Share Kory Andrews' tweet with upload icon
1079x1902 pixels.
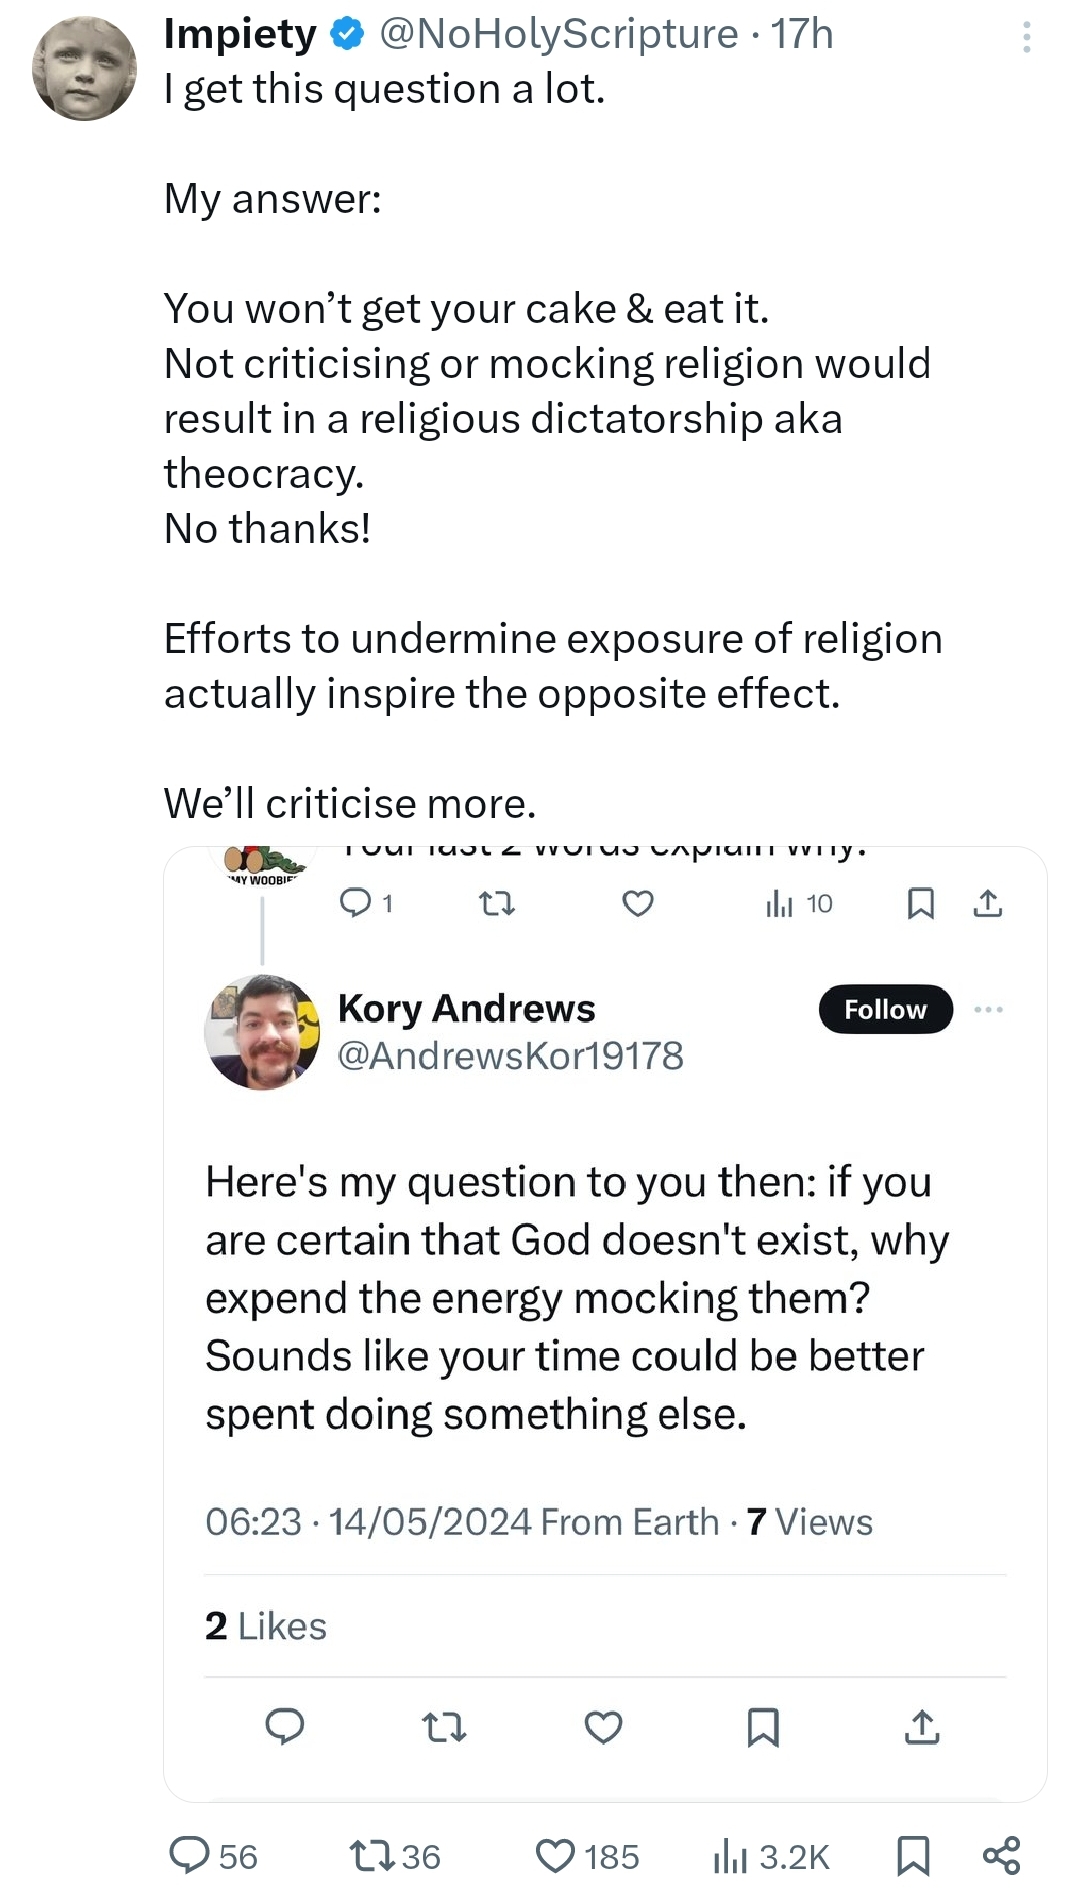click(922, 1727)
